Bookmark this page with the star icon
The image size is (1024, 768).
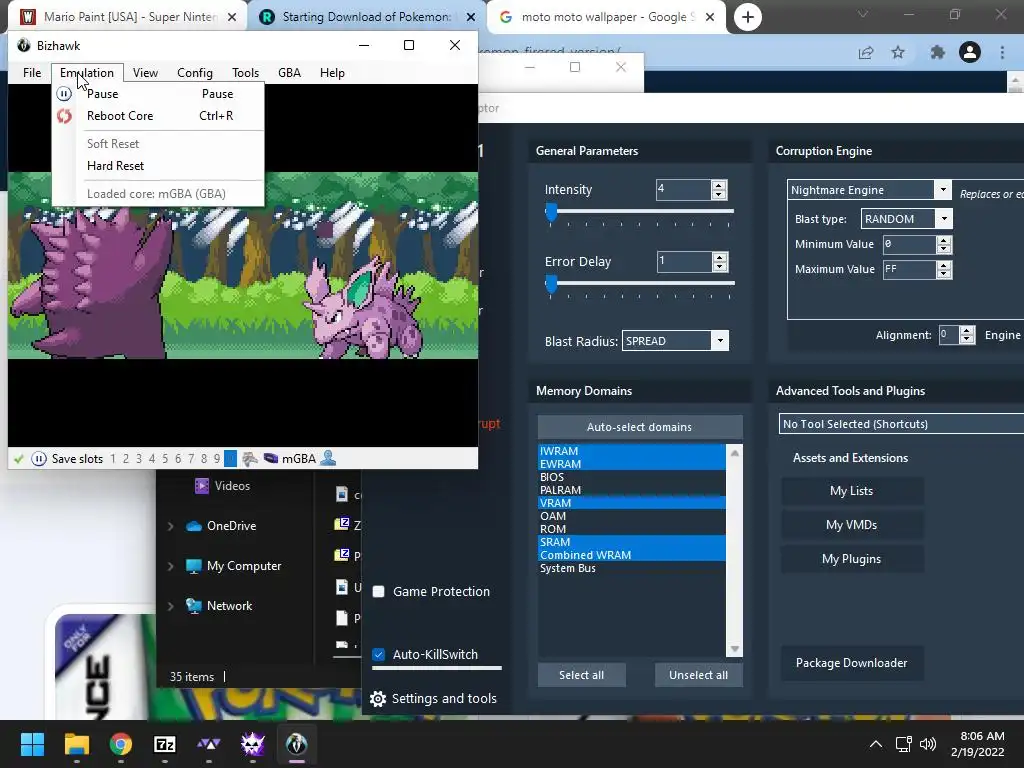pyautogui.click(x=898, y=52)
